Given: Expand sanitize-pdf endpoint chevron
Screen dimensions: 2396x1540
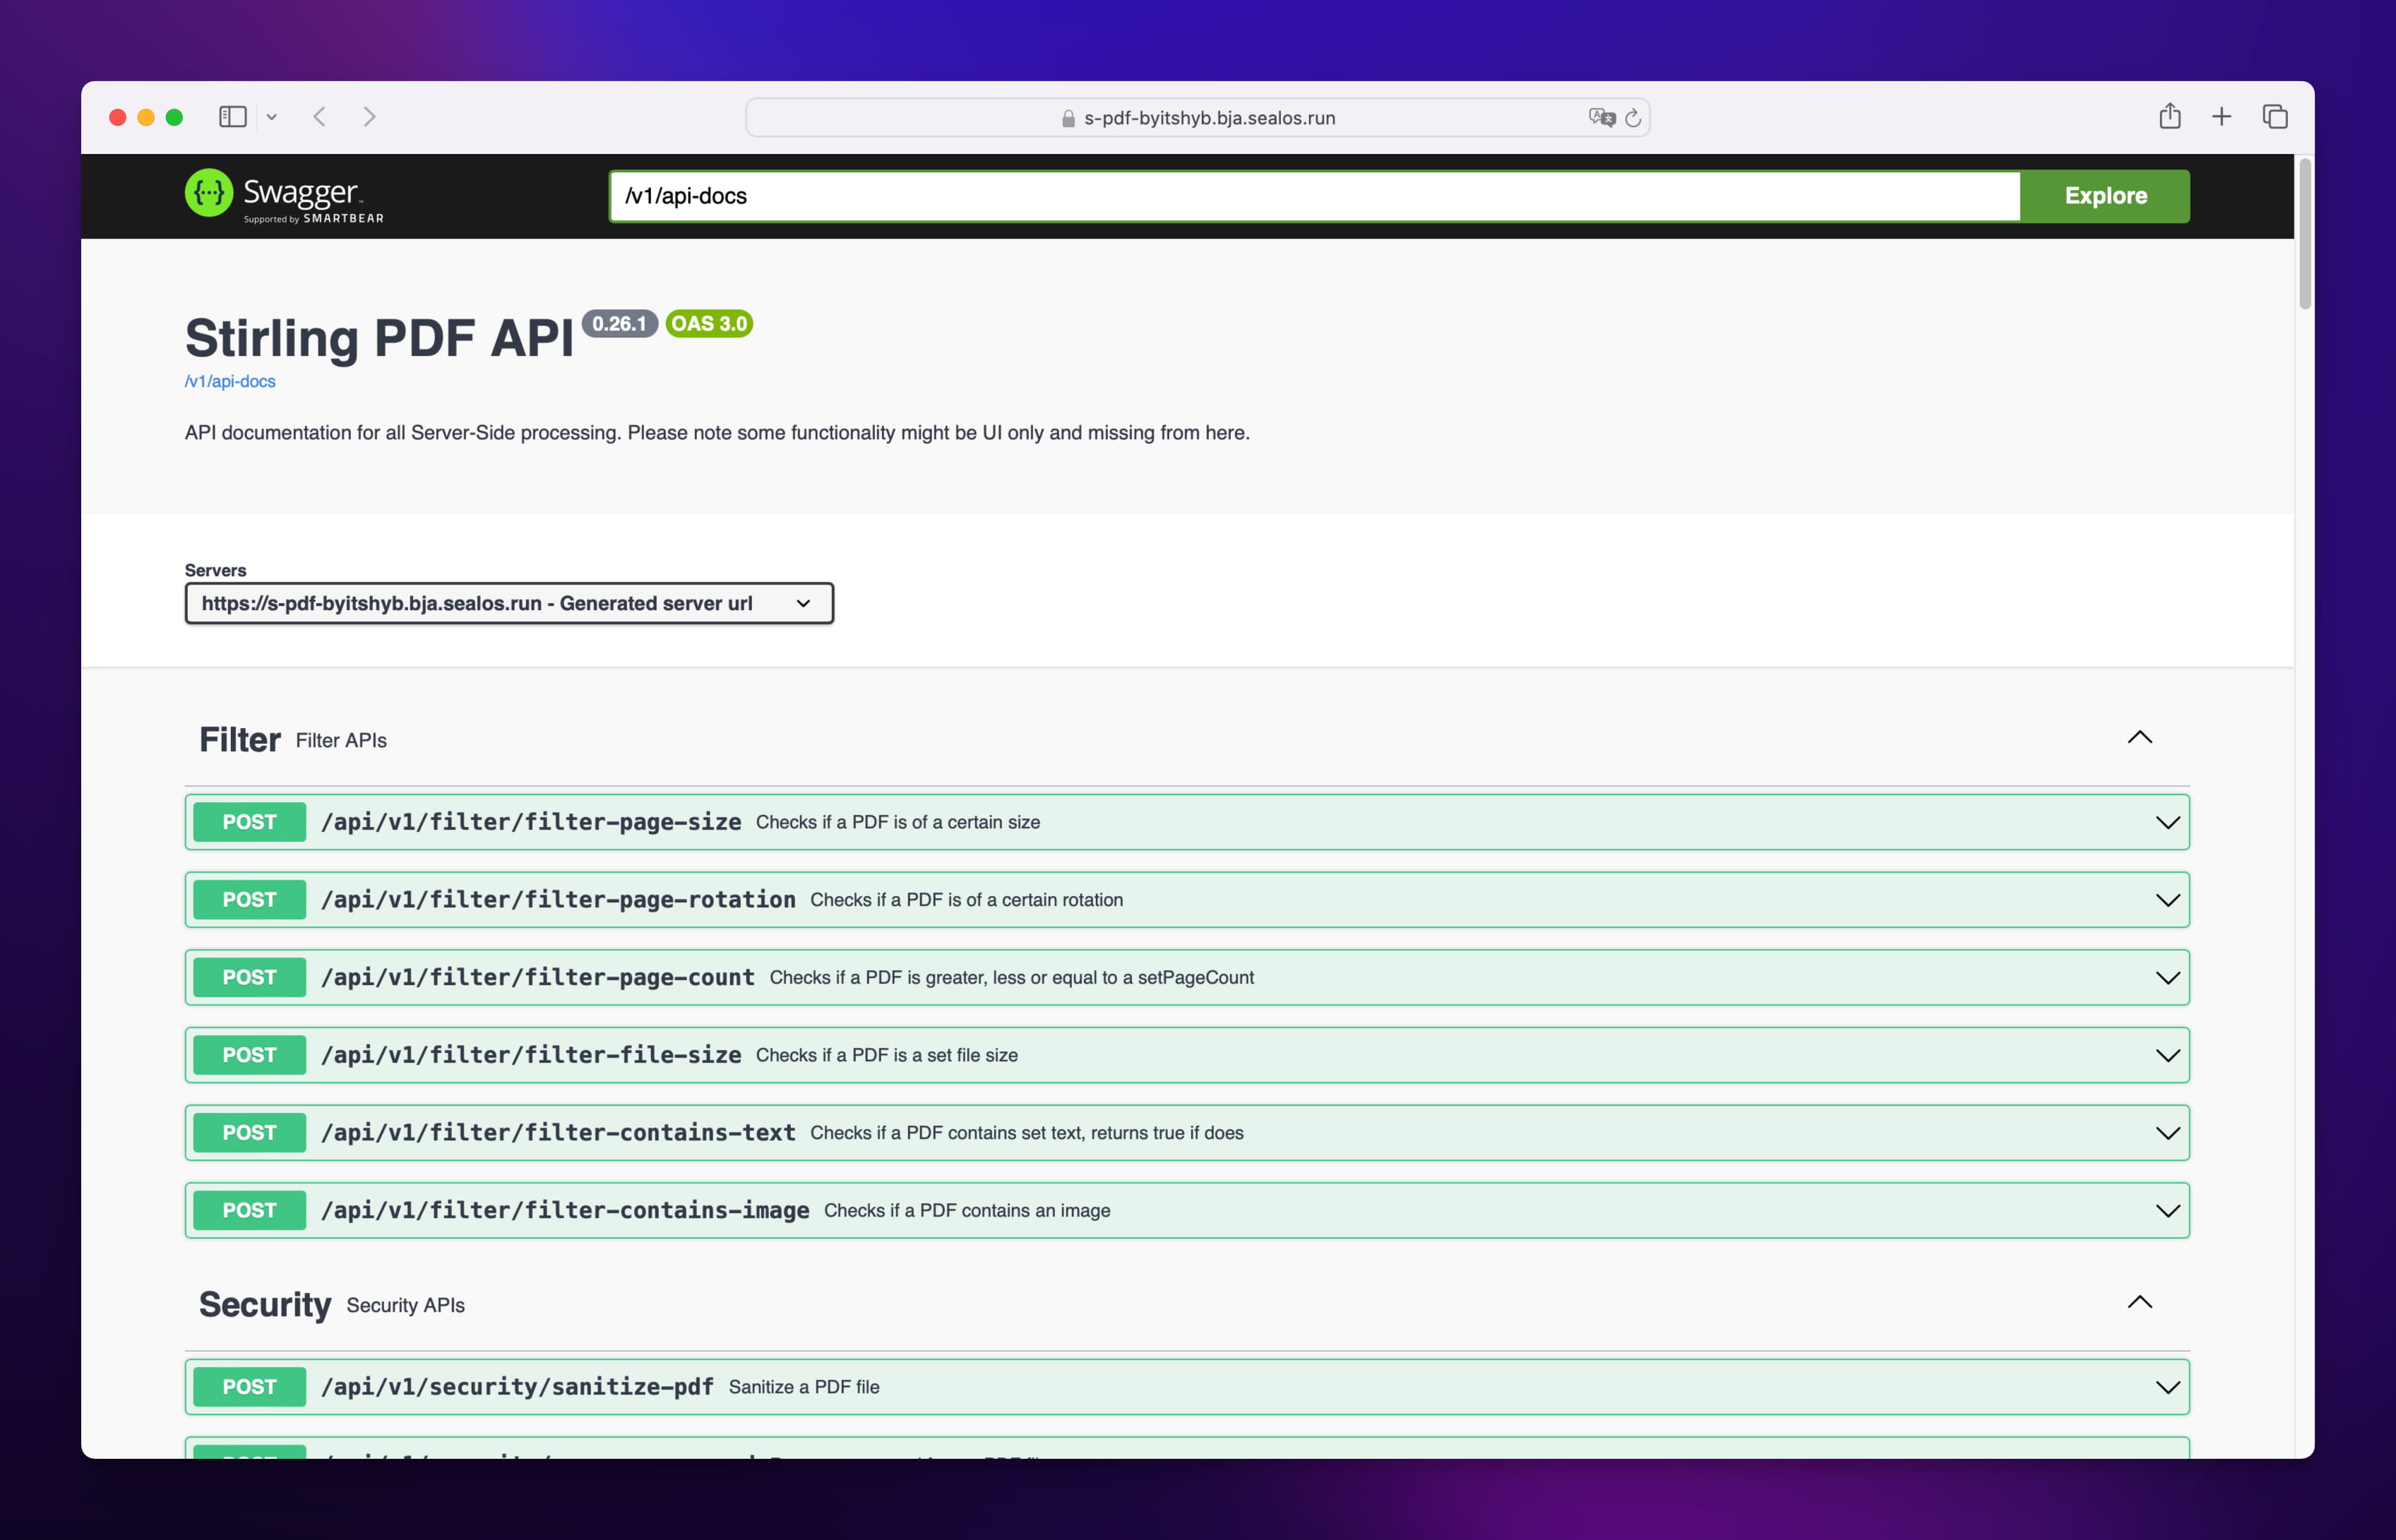Looking at the screenshot, I should point(2167,1387).
